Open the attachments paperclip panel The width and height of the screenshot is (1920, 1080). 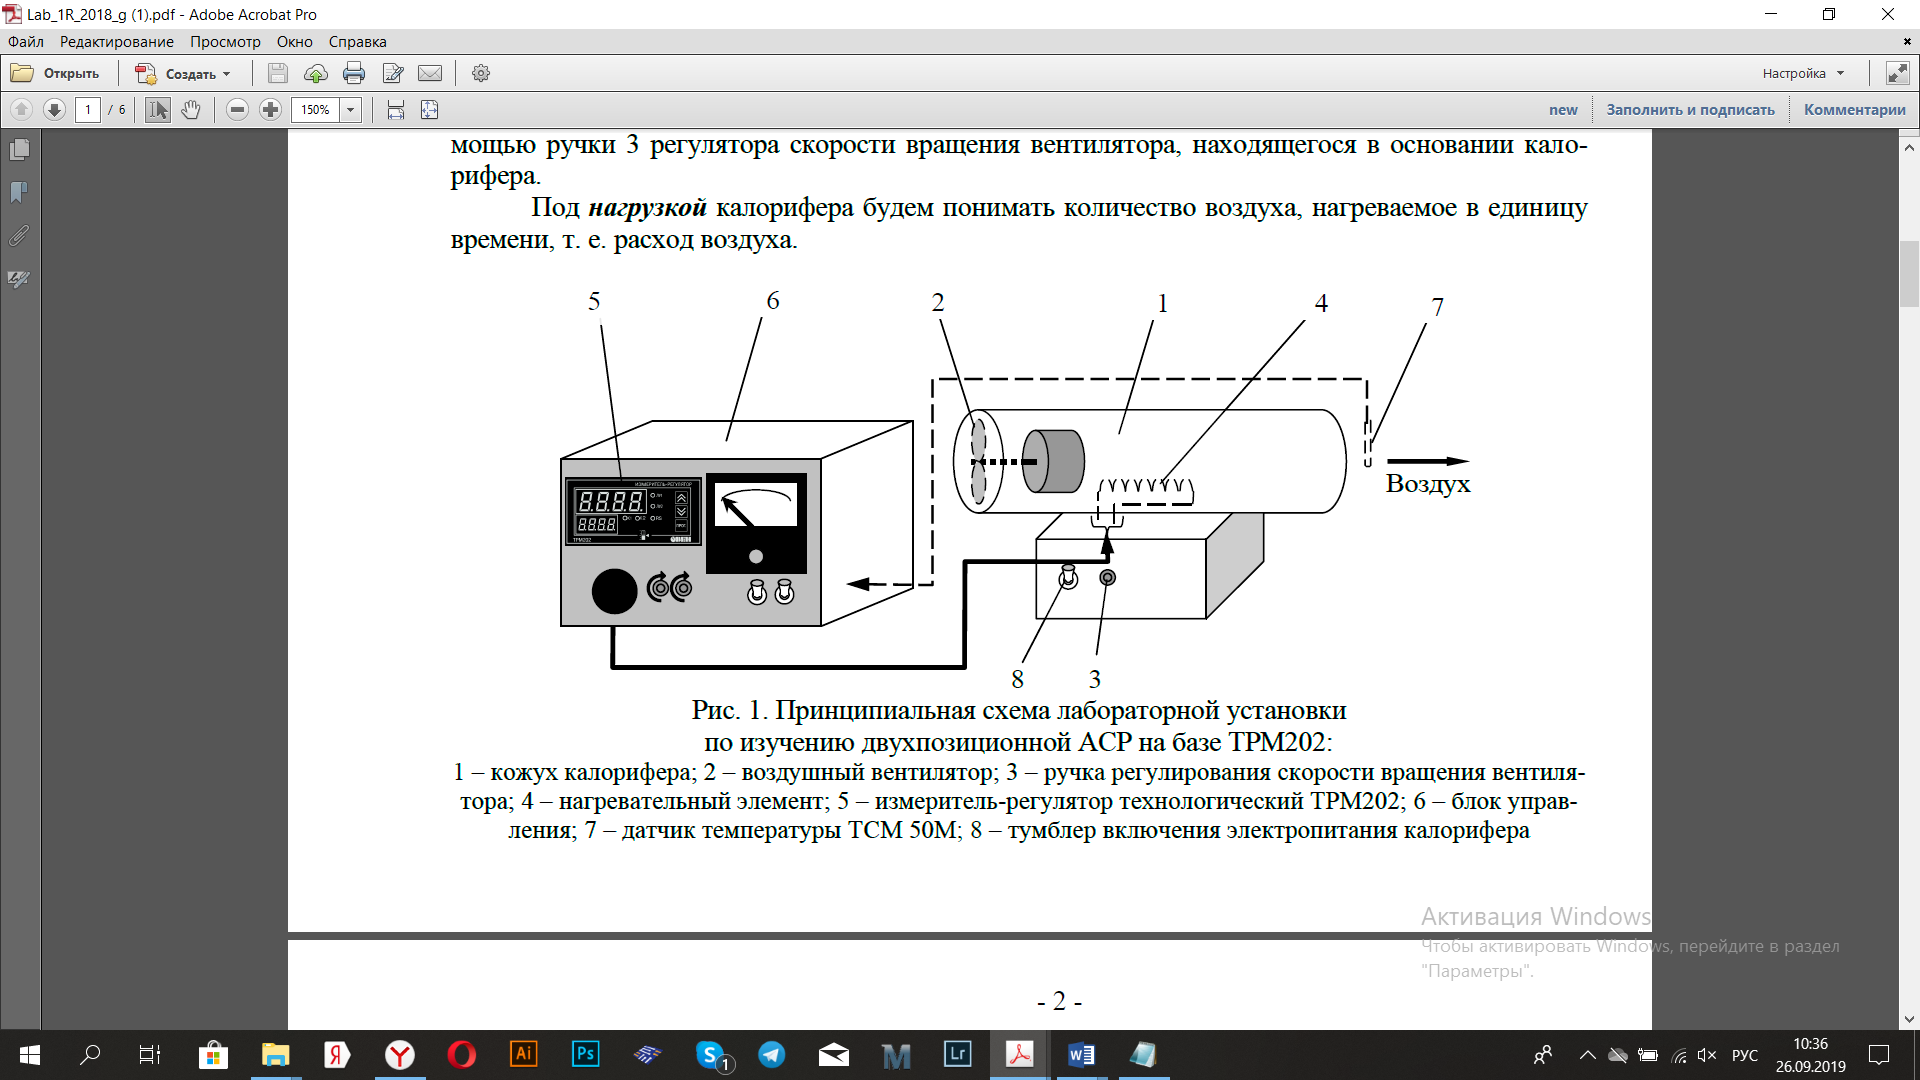tap(19, 236)
